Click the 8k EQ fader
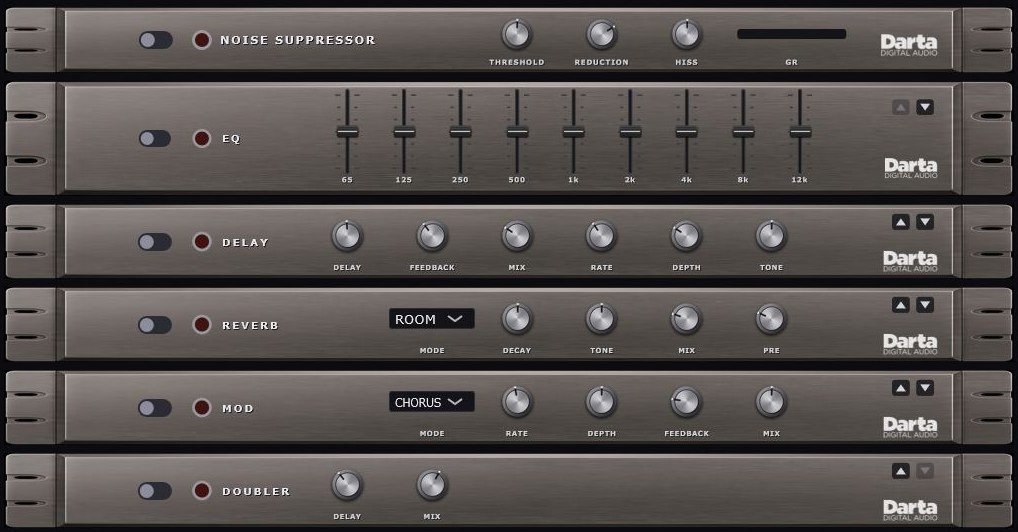 tap(743, 133)
